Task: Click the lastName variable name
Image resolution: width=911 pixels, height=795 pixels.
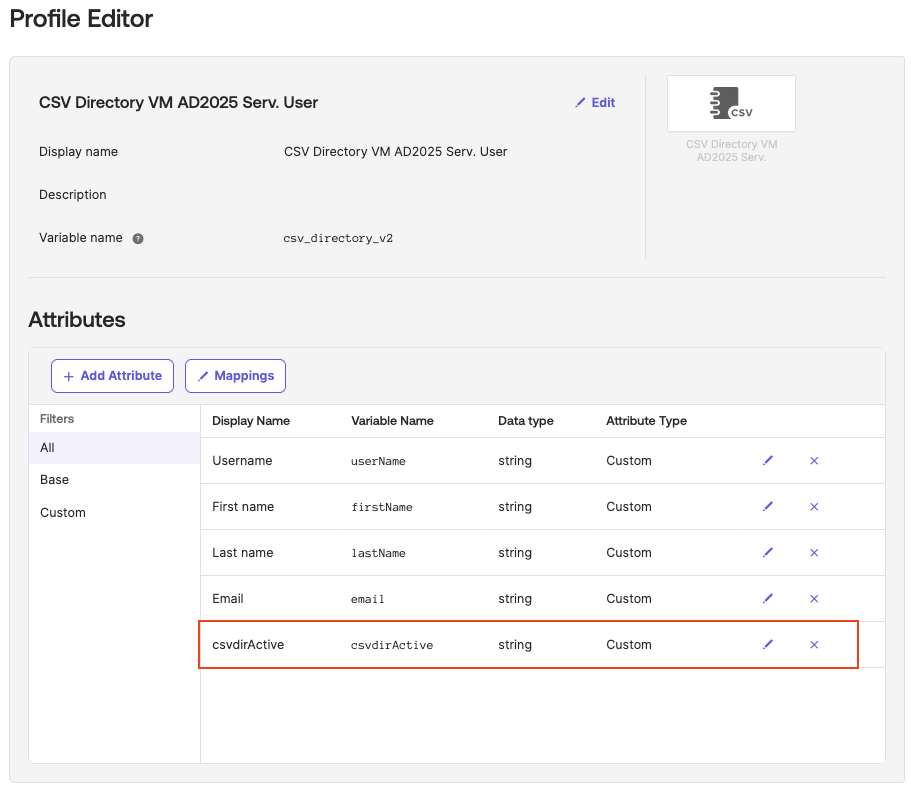Action: pos(378,553)
